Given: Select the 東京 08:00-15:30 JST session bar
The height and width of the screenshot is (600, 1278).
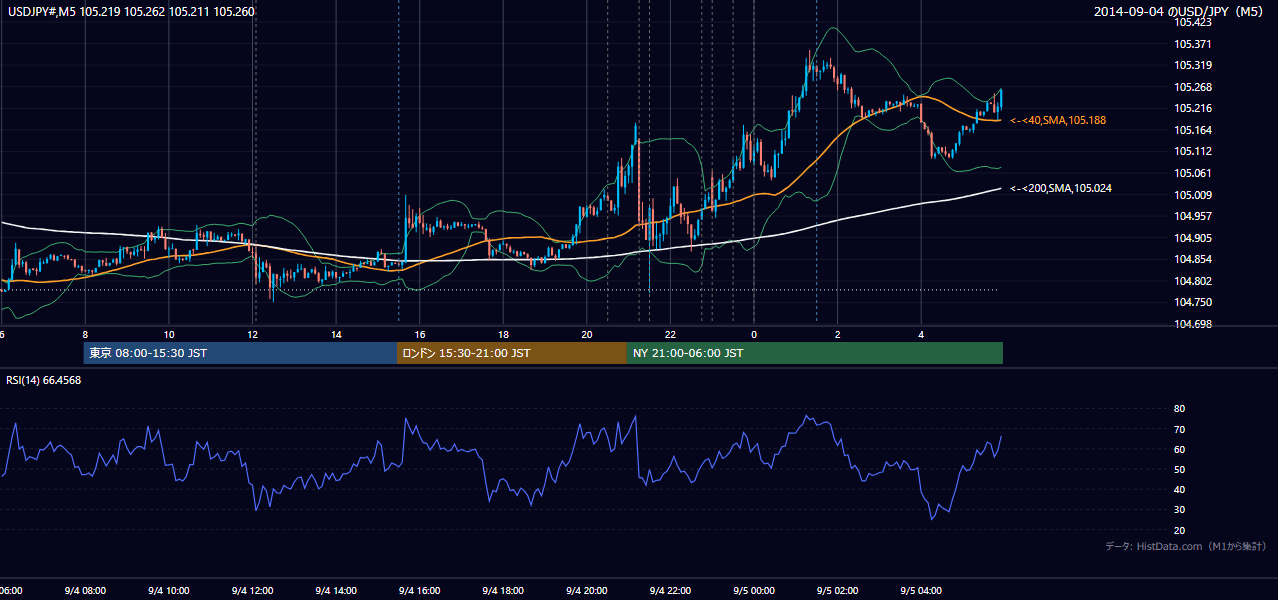Looking at the screenshot, I should pyautogui.click(x=240, y=353).
